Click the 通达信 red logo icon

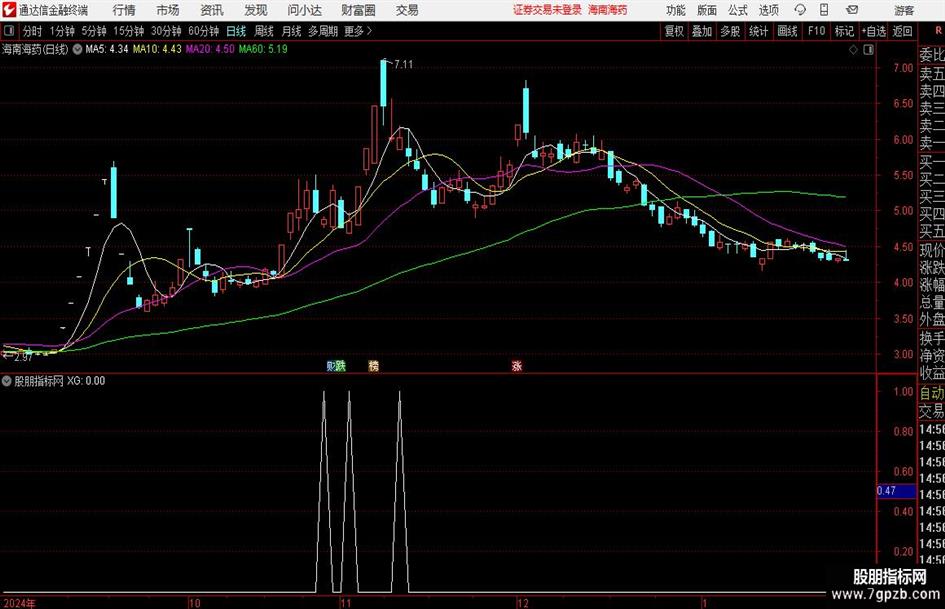(9, 10)
